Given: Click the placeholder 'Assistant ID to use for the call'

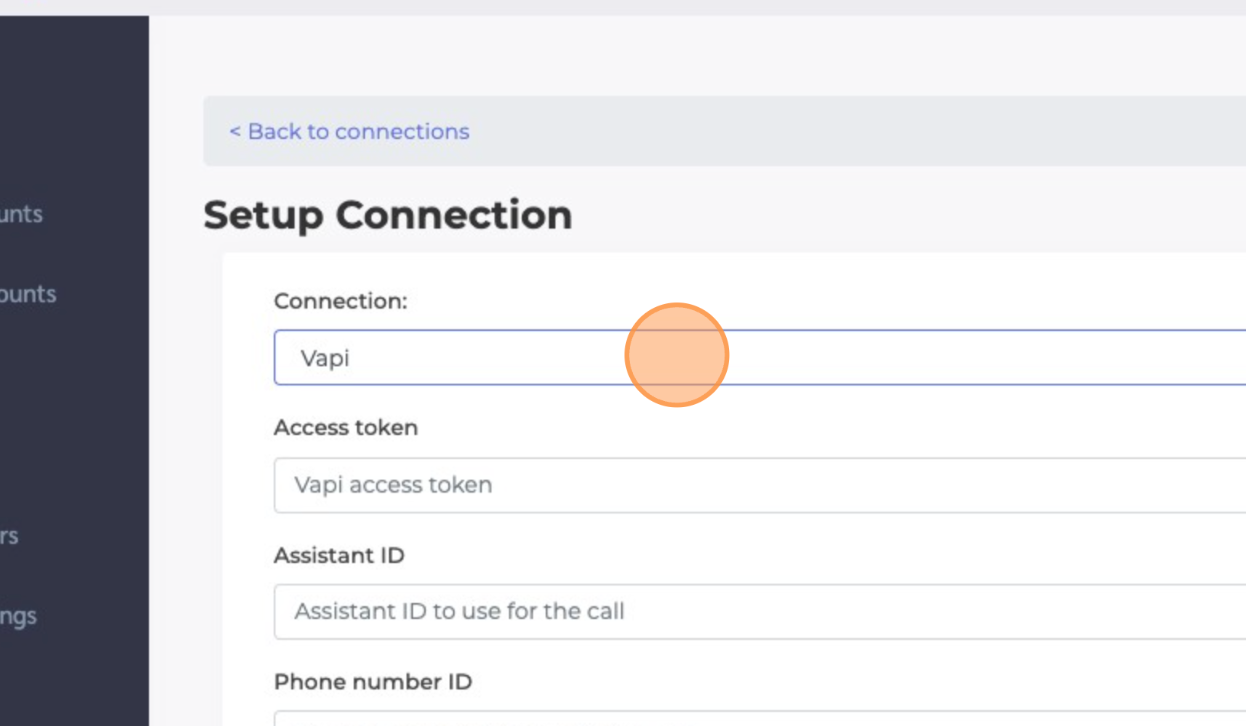Looking at the screenshot, I should (x=459, y=611).
